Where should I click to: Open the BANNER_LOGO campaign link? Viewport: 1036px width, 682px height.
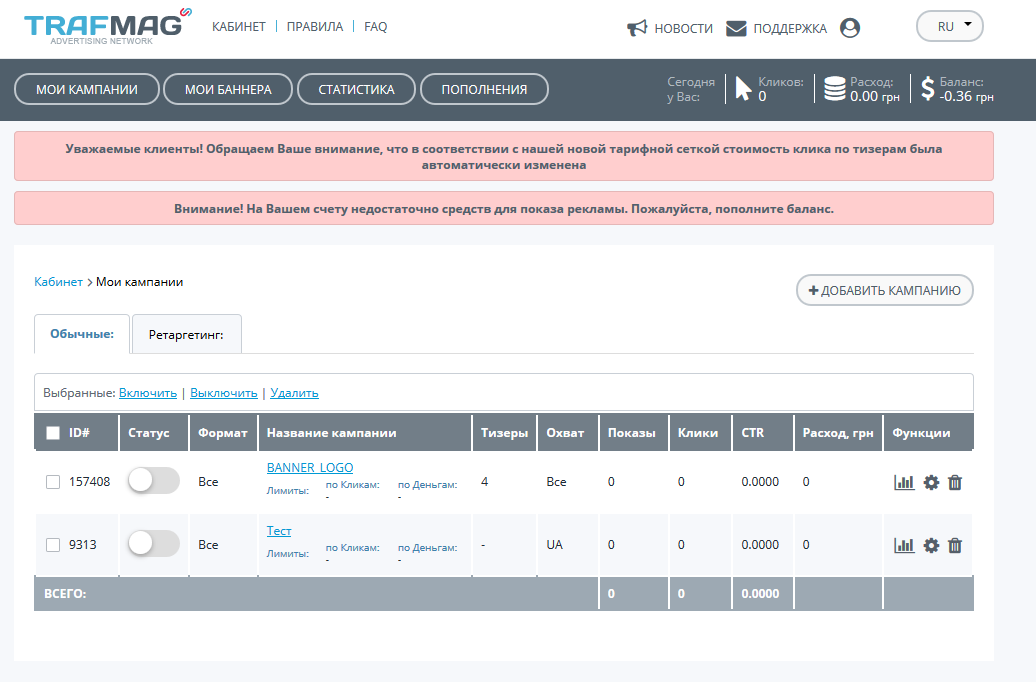309,467
